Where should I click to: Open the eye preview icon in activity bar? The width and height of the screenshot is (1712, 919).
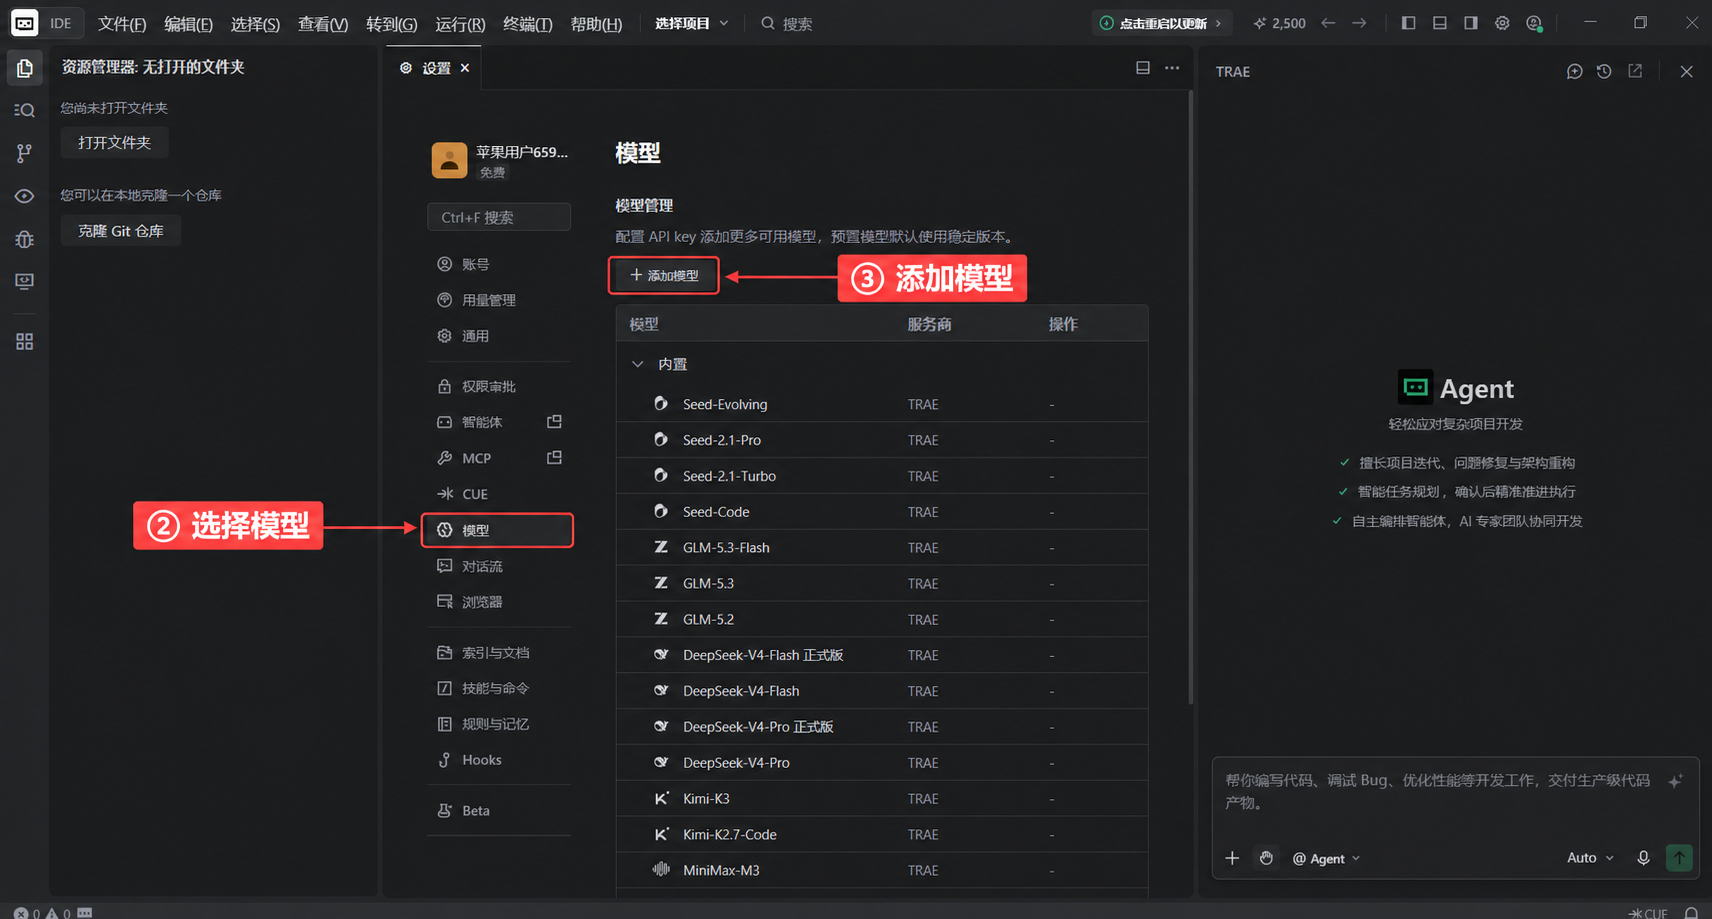tap(24, 196)
